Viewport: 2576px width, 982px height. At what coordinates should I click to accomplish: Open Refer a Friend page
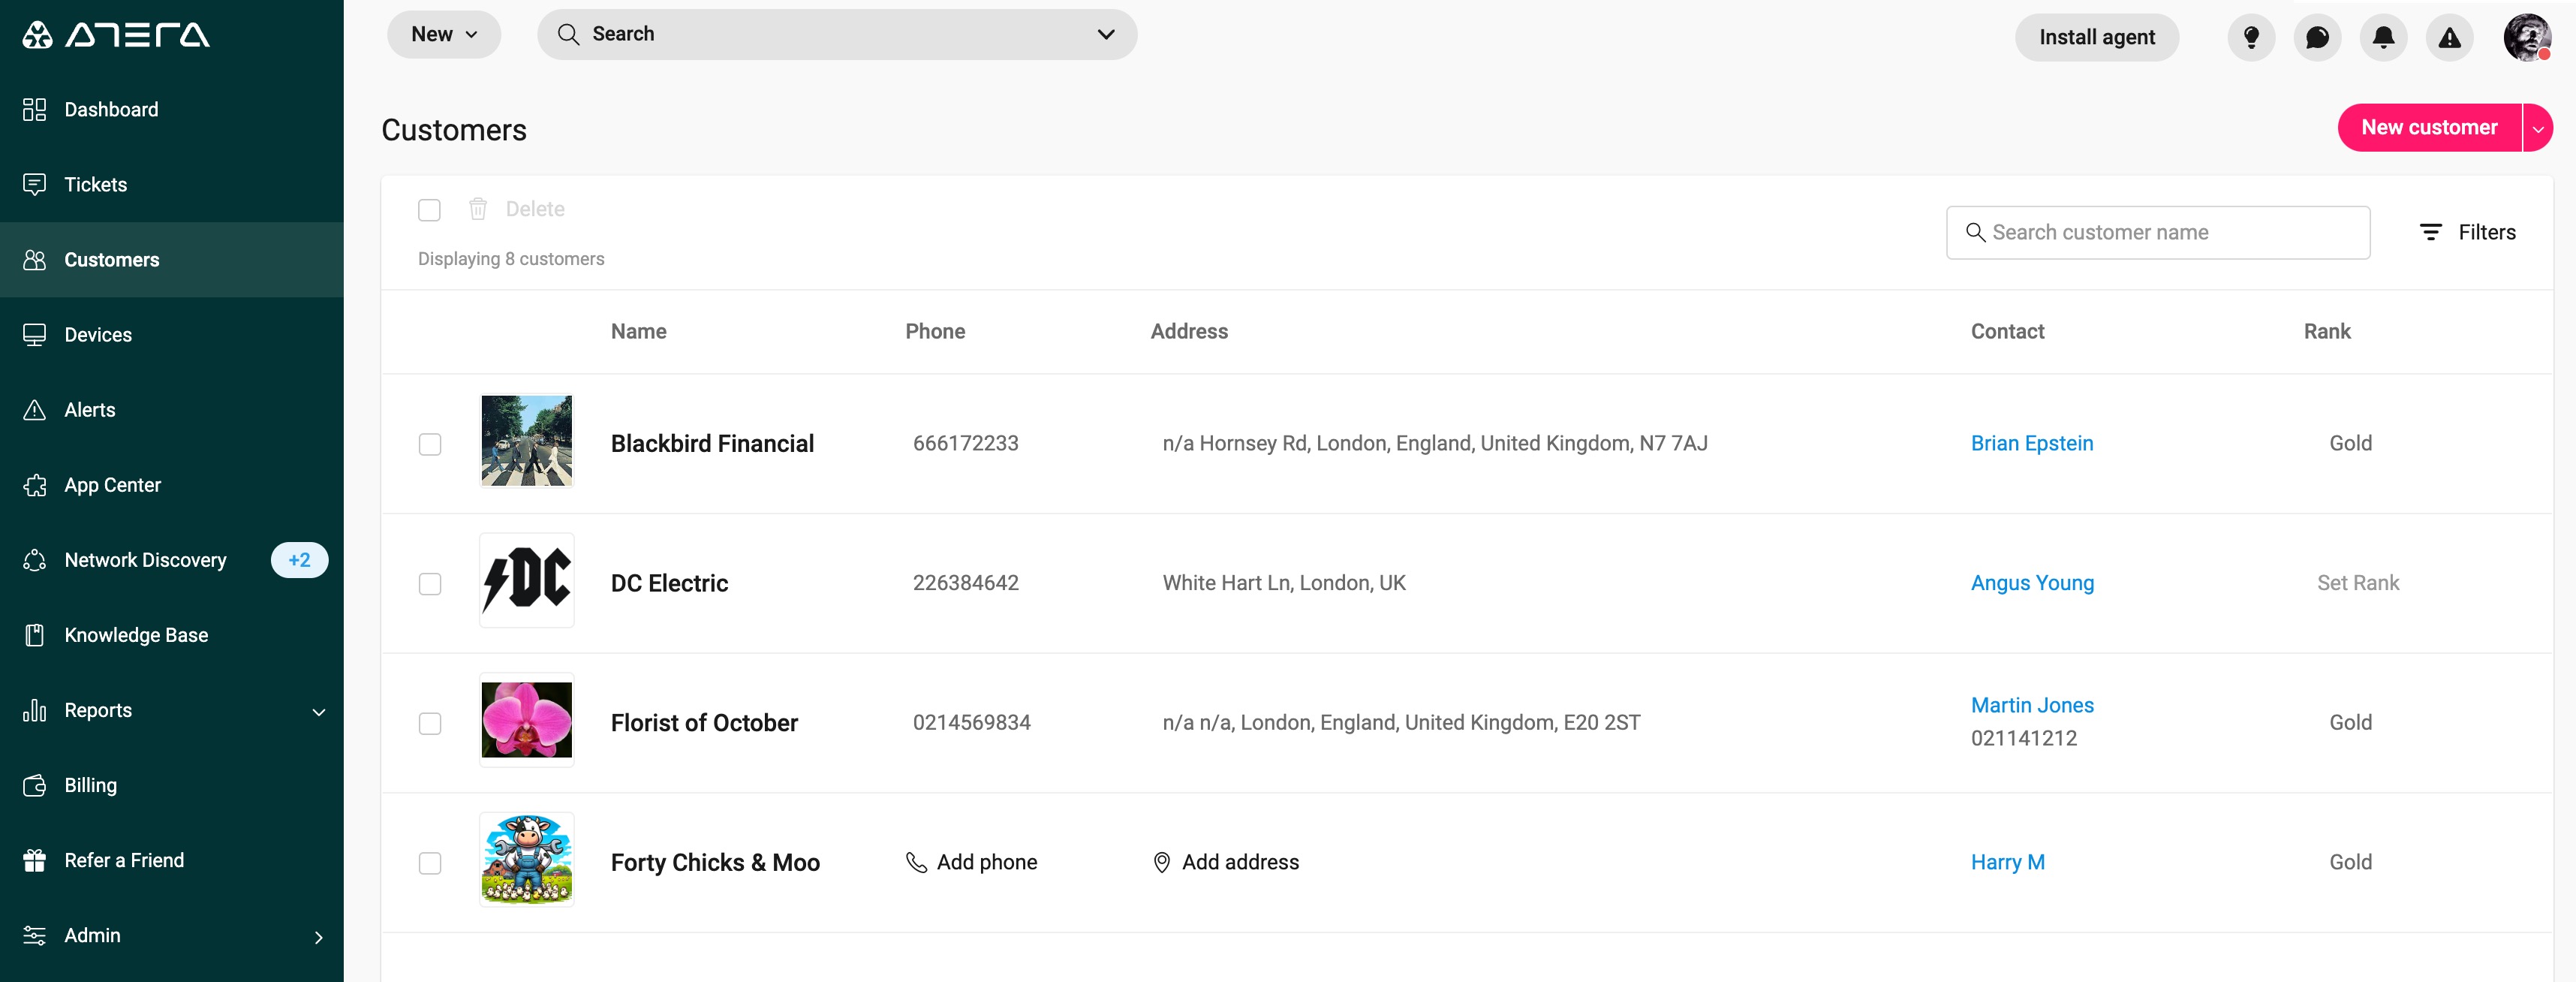pos(171,860)
